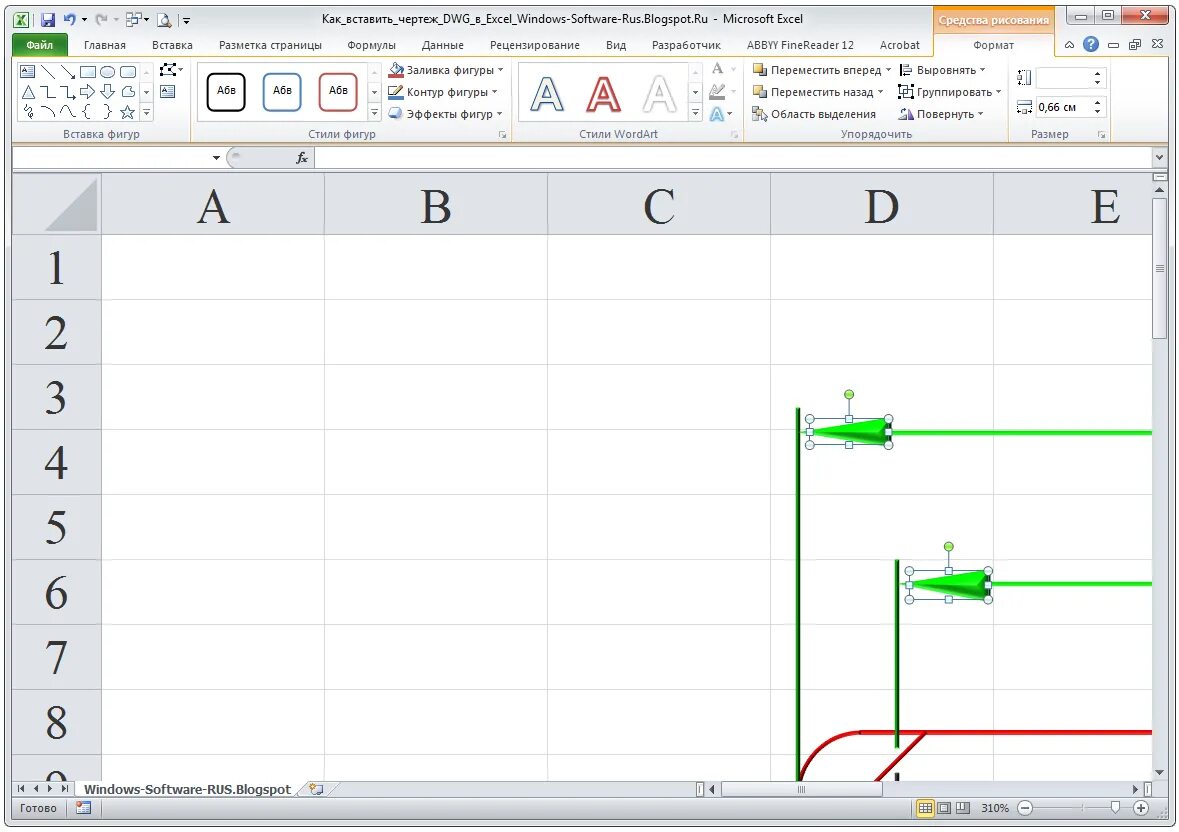
Task: Switch to Формулы tab
Action: point(371,45)
